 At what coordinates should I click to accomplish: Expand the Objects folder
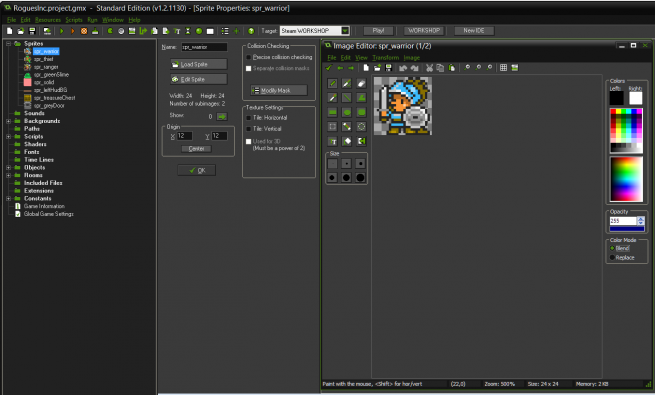8,167
